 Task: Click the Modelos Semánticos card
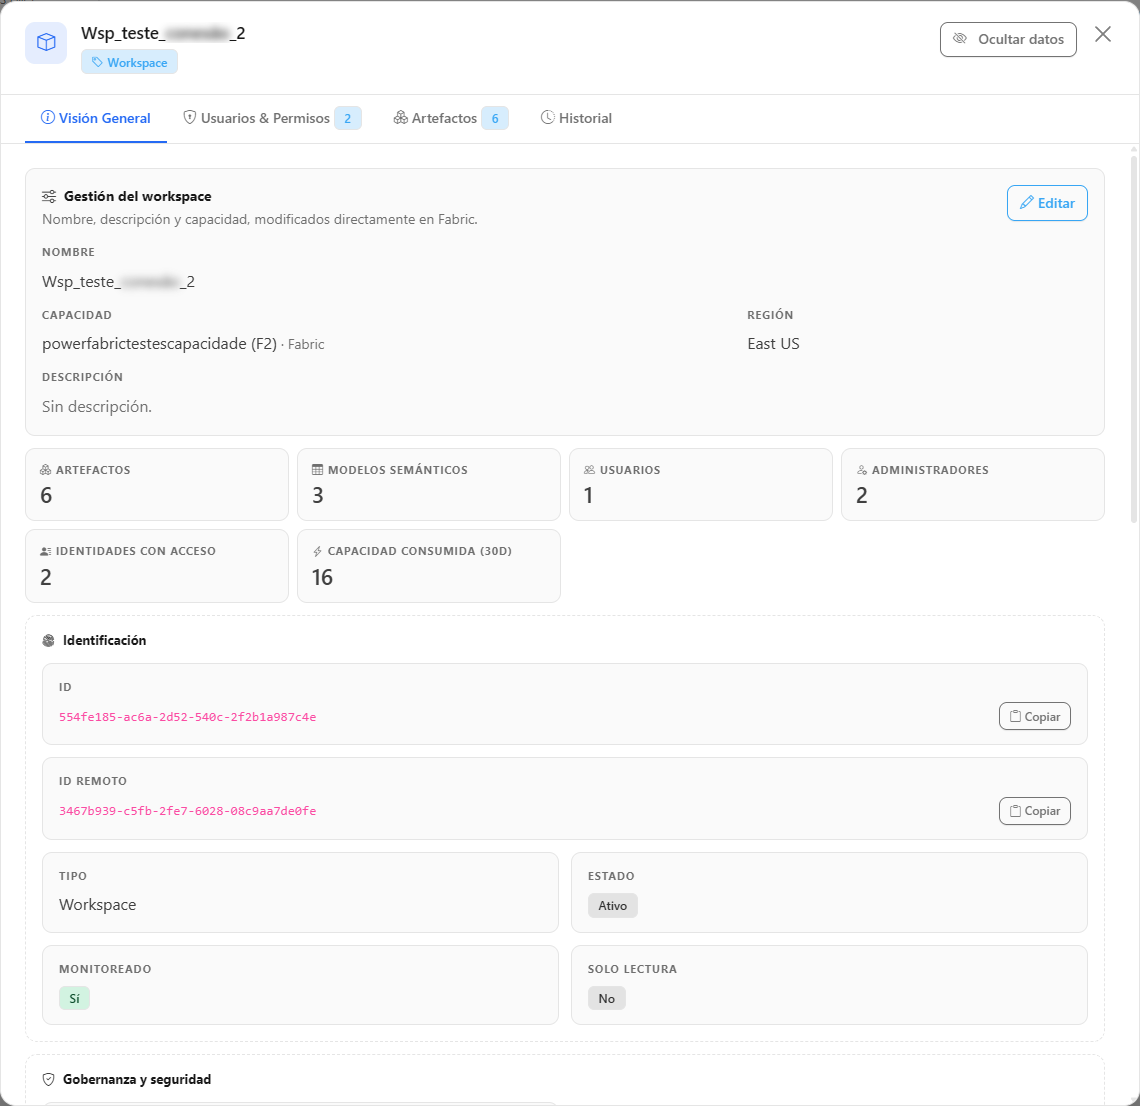pyautogui.click(x=429, y=484)
